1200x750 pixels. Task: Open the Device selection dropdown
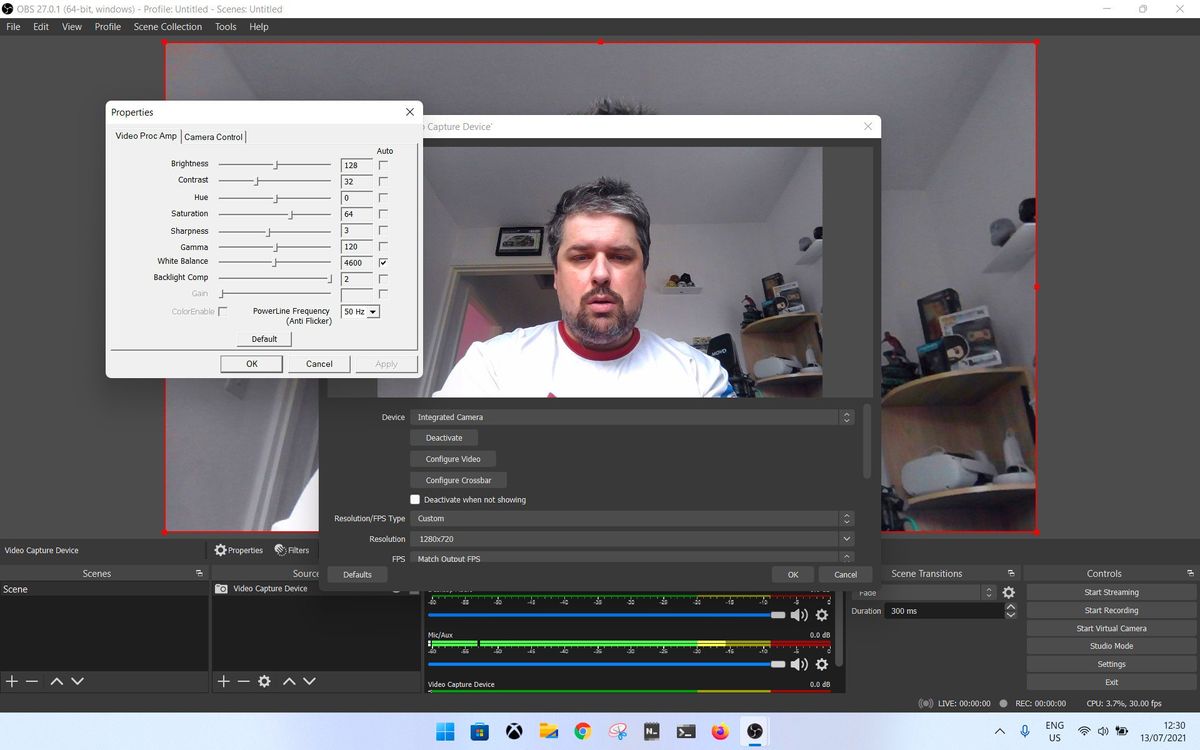pos(630,417)
